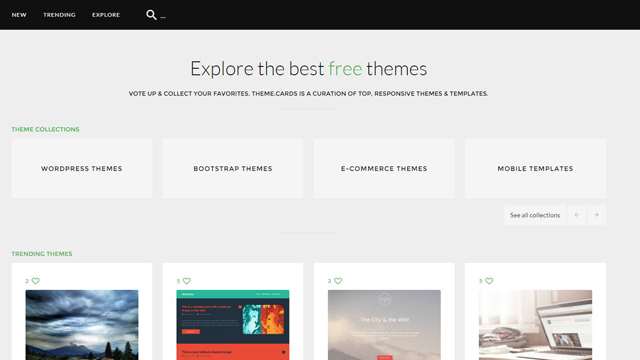This screenshot has width=640, height=360.
Task: Open the TRENDING menu item
Action: coord(59,15)
